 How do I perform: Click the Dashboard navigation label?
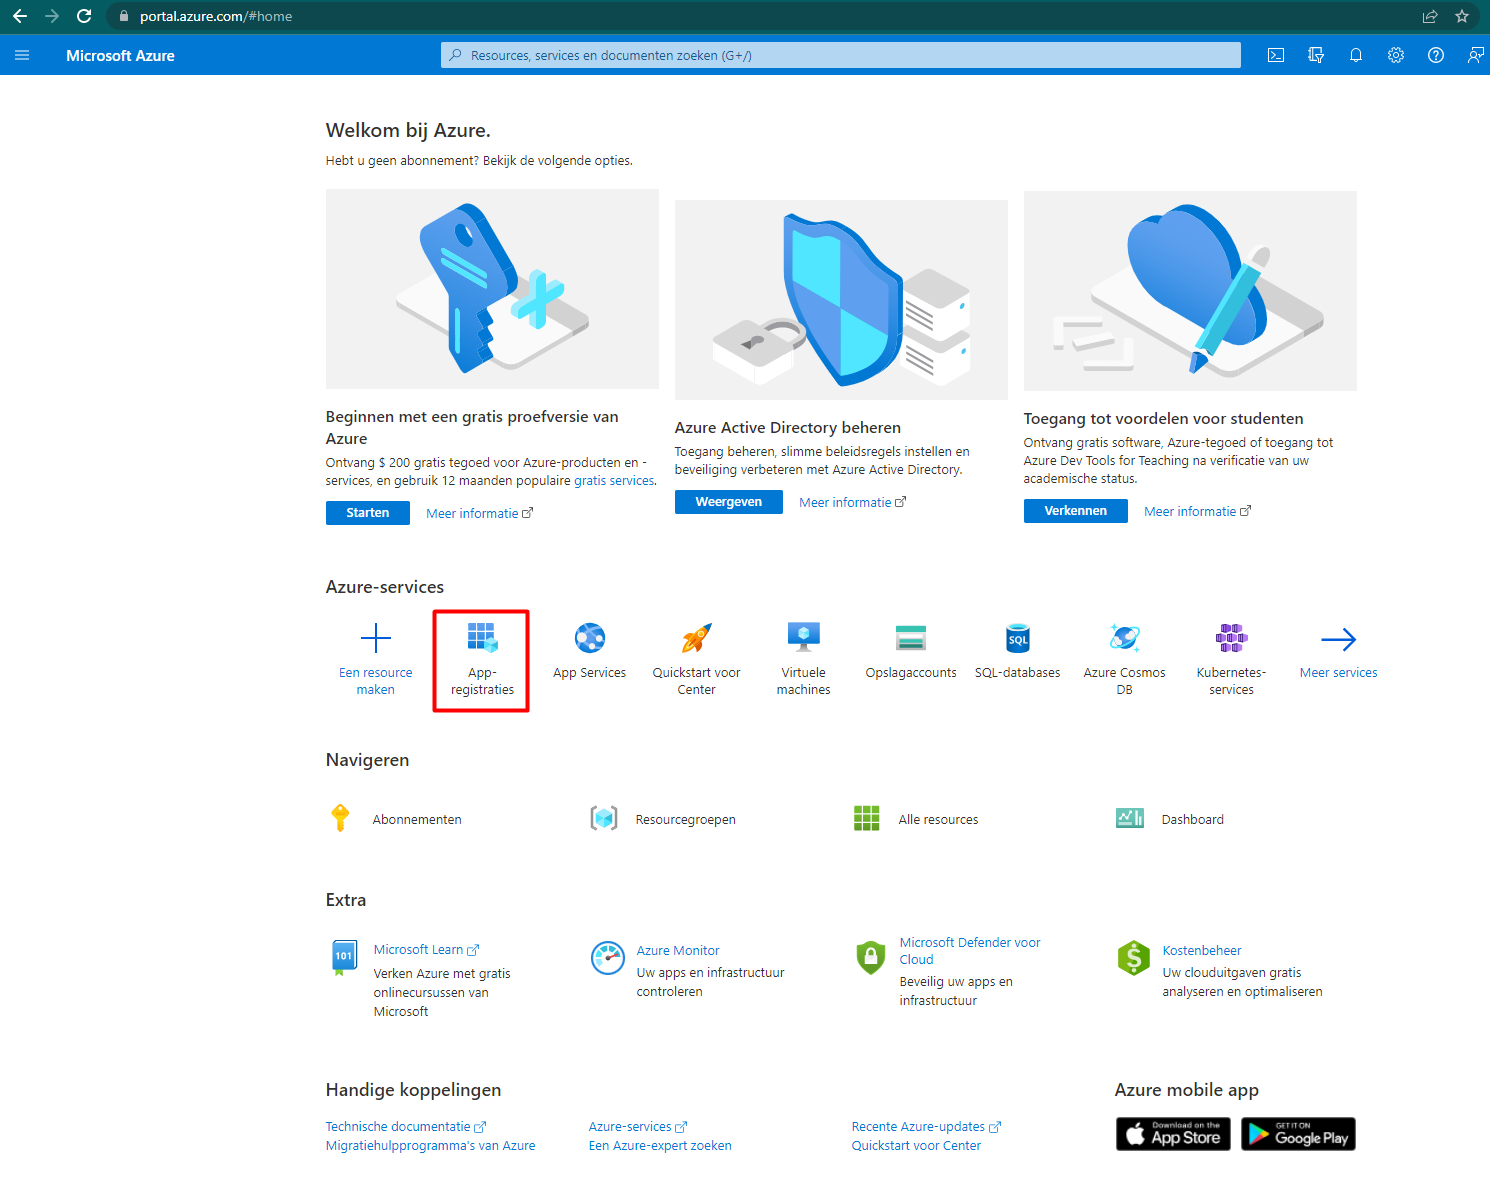pos(1193,820)
